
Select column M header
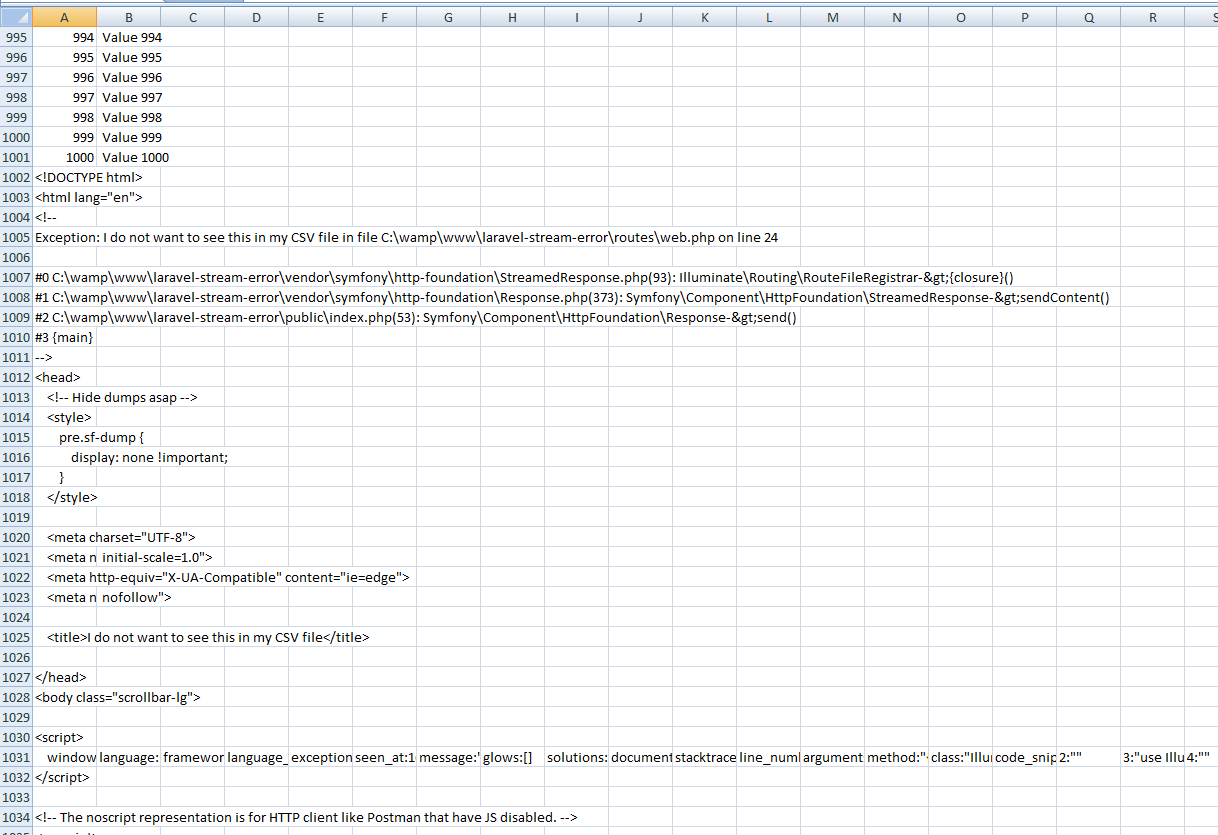pyautogui.click(x=833, y=17)
